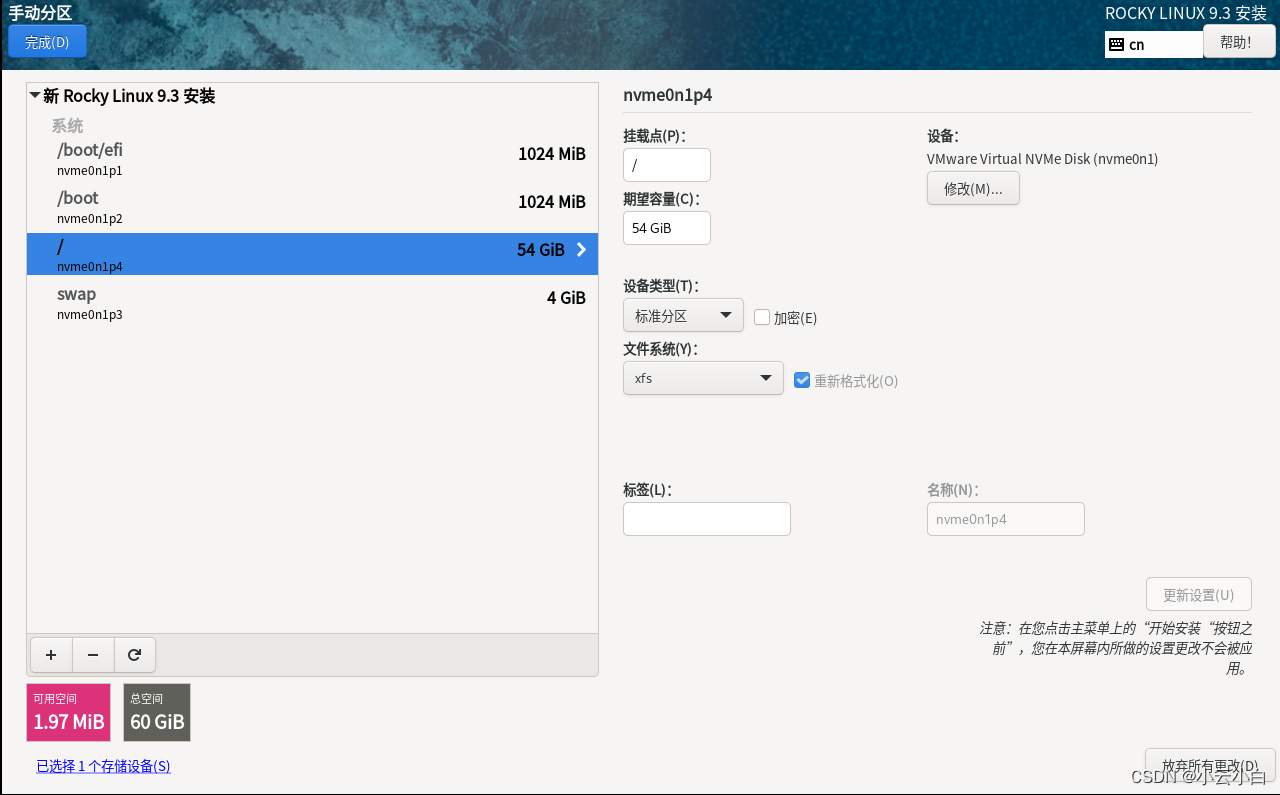Screen dimensions: 1280x795
Task: Click the 系统 group label
Action: pos(68,126)
